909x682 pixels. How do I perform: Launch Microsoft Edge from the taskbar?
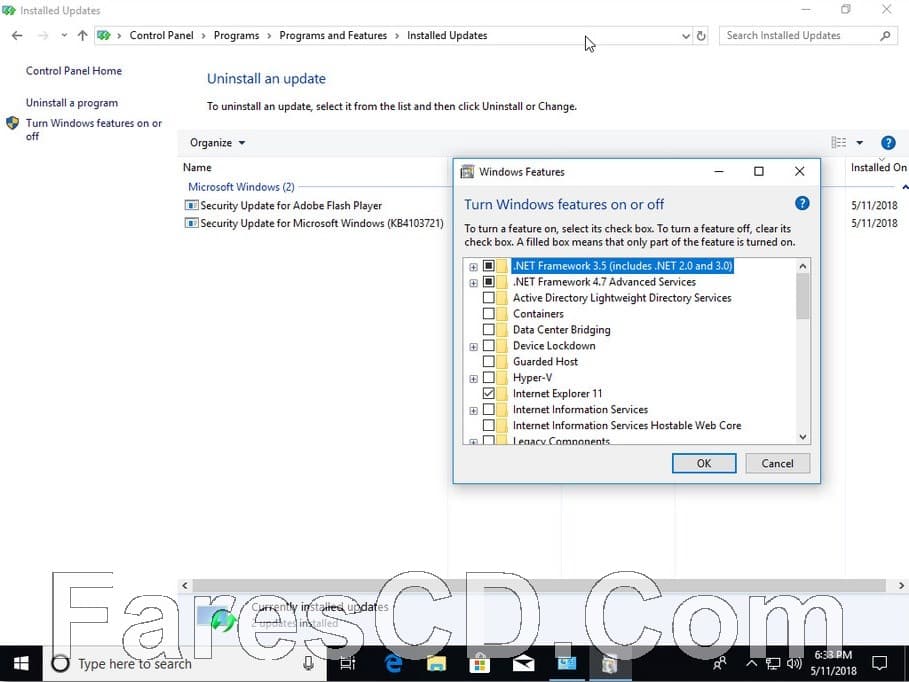click(x=393, y=663)
